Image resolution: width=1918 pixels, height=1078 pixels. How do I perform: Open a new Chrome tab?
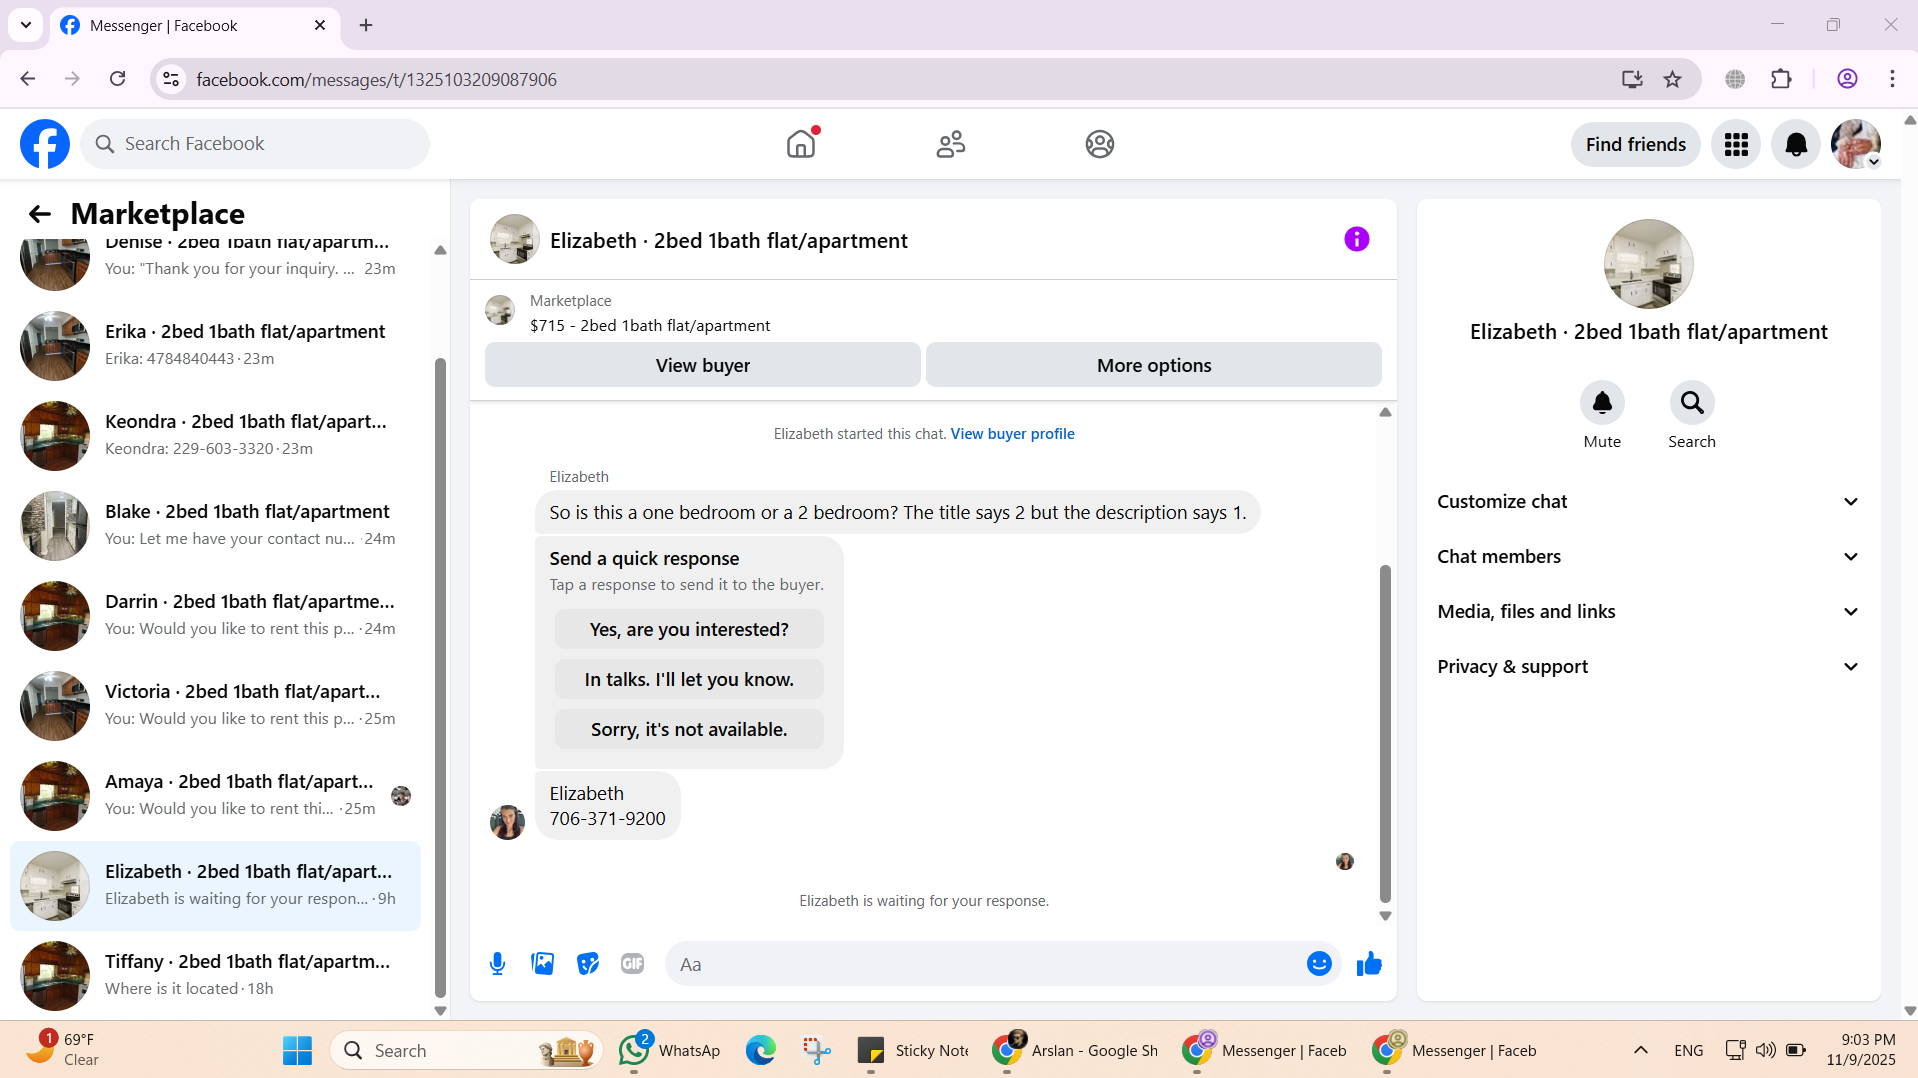click(366, 25)
